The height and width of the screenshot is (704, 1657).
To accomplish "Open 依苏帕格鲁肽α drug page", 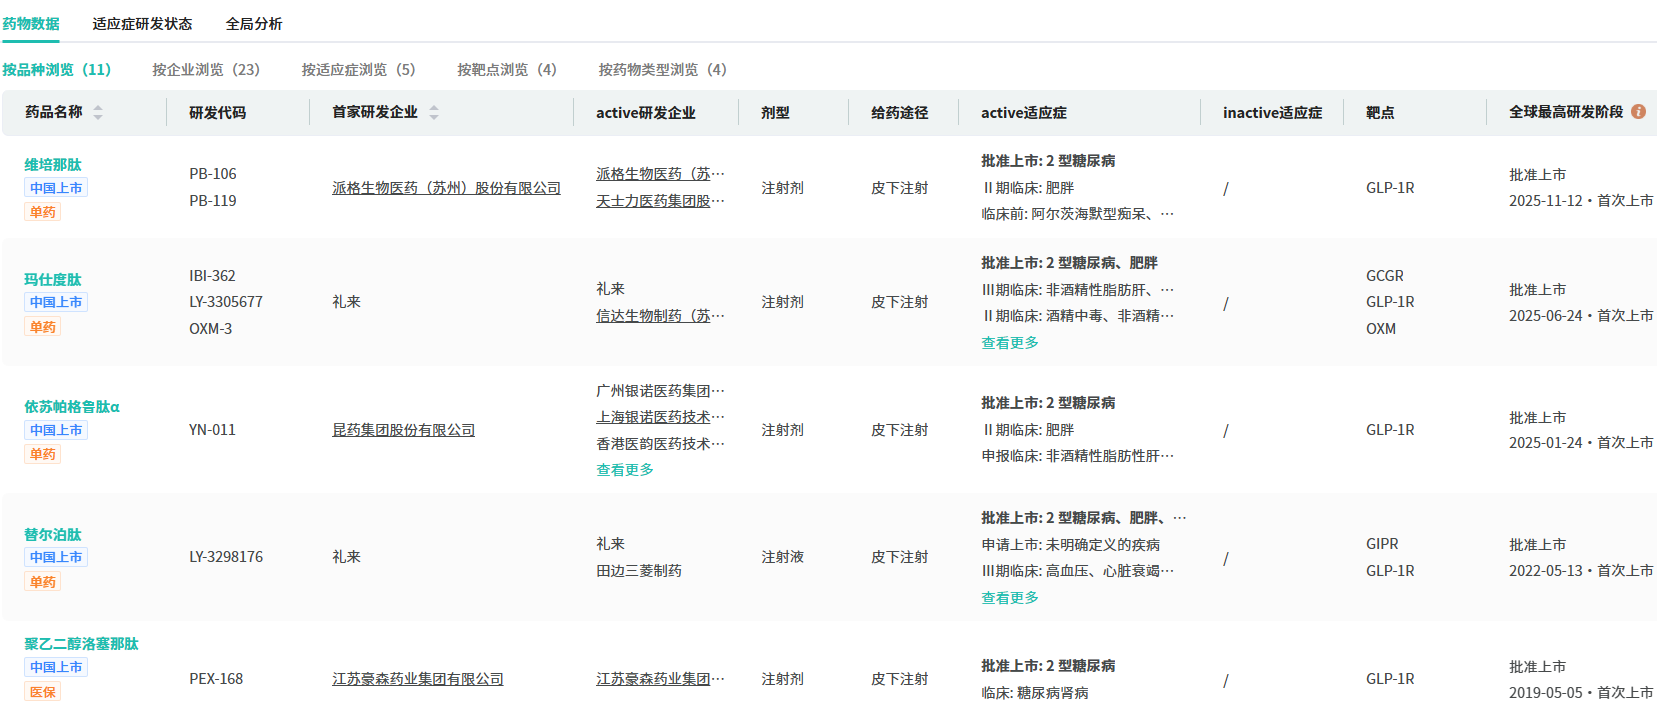I will [x=72, y=407].
